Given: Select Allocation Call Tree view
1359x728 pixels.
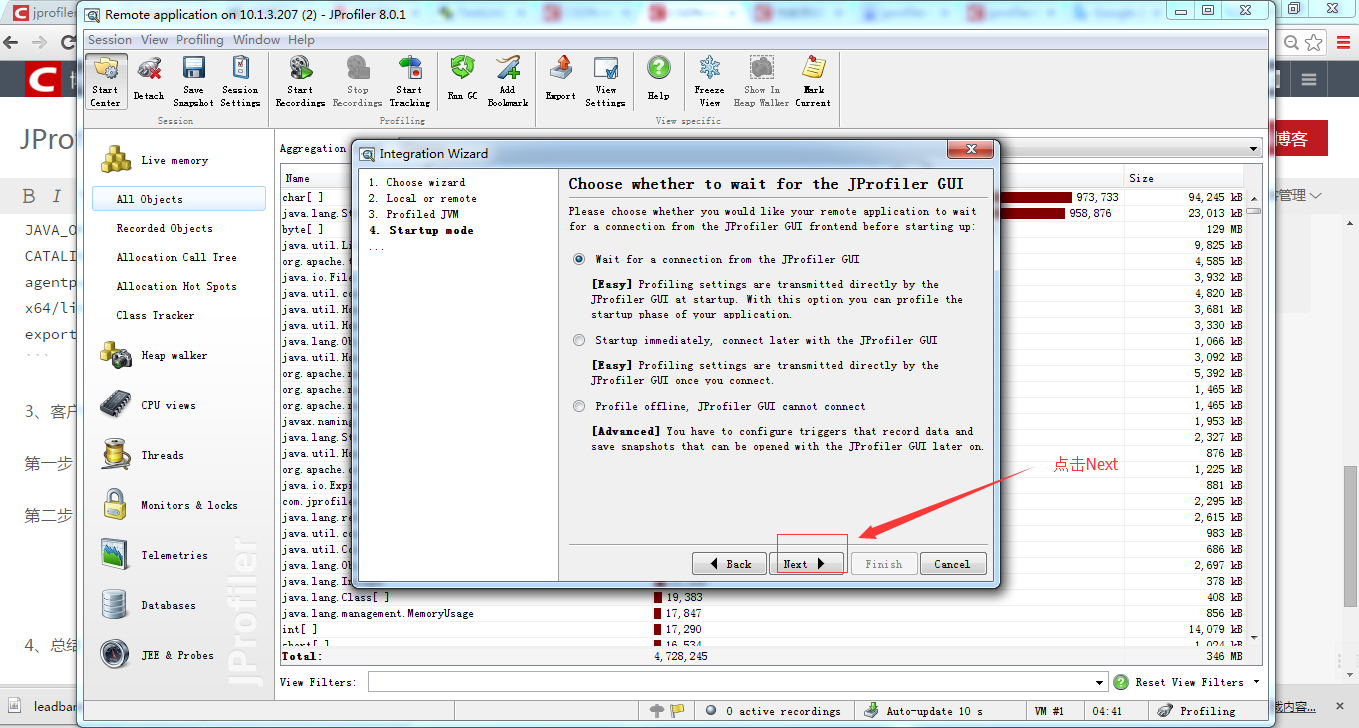Looking at the screenshot, I should tap(176, 257).
